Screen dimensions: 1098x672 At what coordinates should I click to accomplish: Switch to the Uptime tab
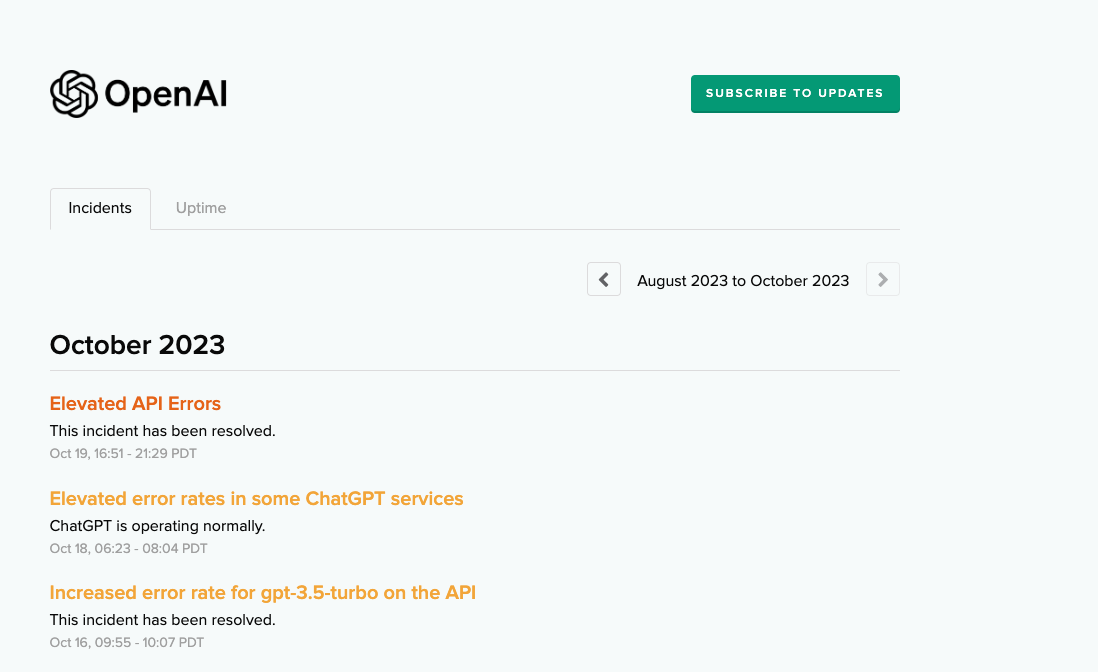(201, 208)
